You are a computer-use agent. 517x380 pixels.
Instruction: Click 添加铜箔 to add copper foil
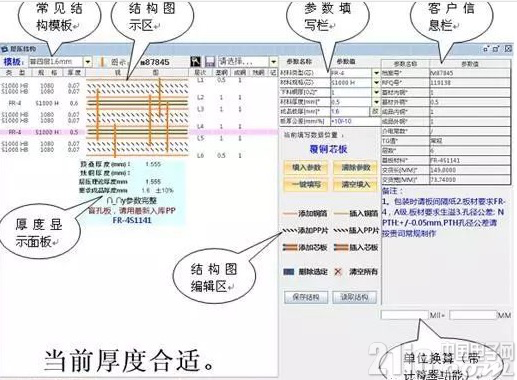(305, 213)
